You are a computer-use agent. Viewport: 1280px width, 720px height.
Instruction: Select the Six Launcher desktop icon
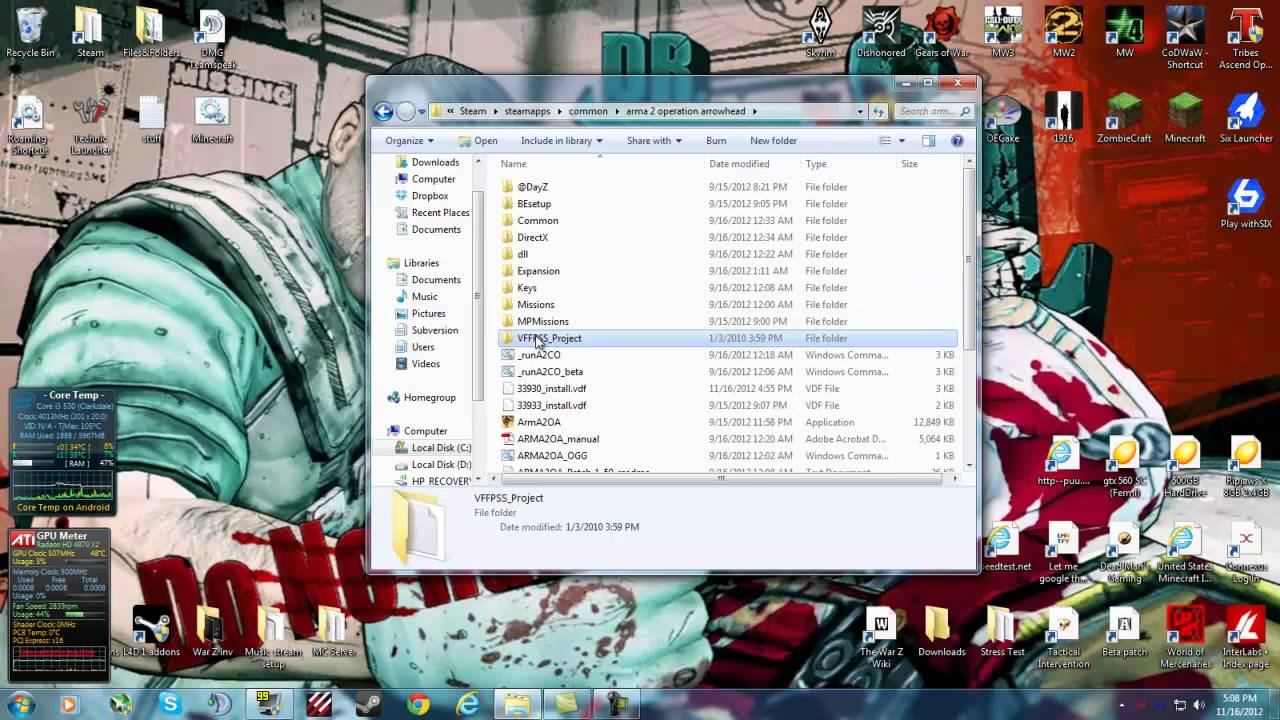point(1246,118)
